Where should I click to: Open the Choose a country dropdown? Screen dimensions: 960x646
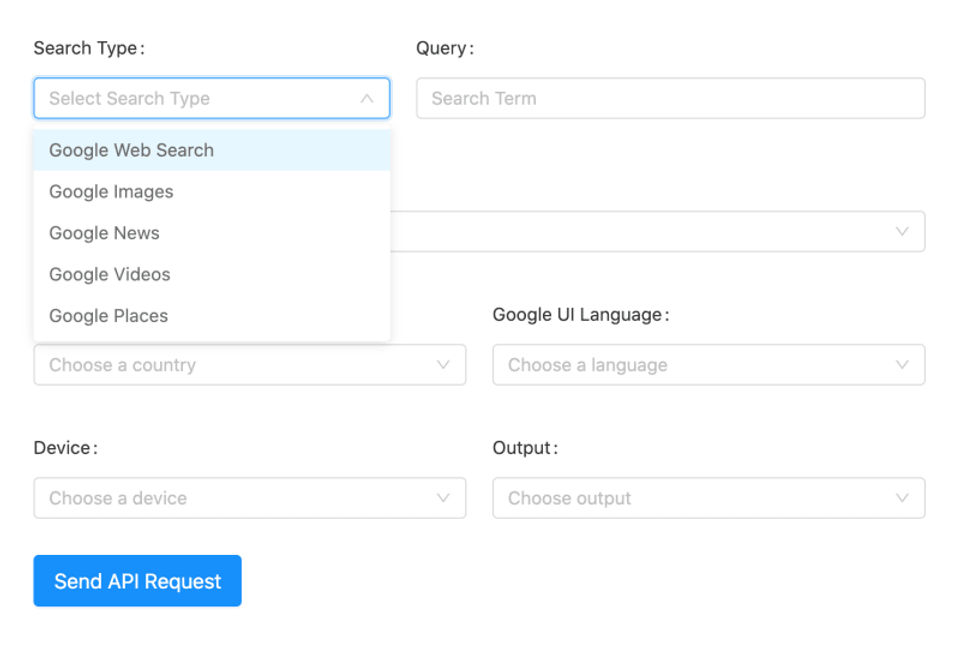(250, 365)
